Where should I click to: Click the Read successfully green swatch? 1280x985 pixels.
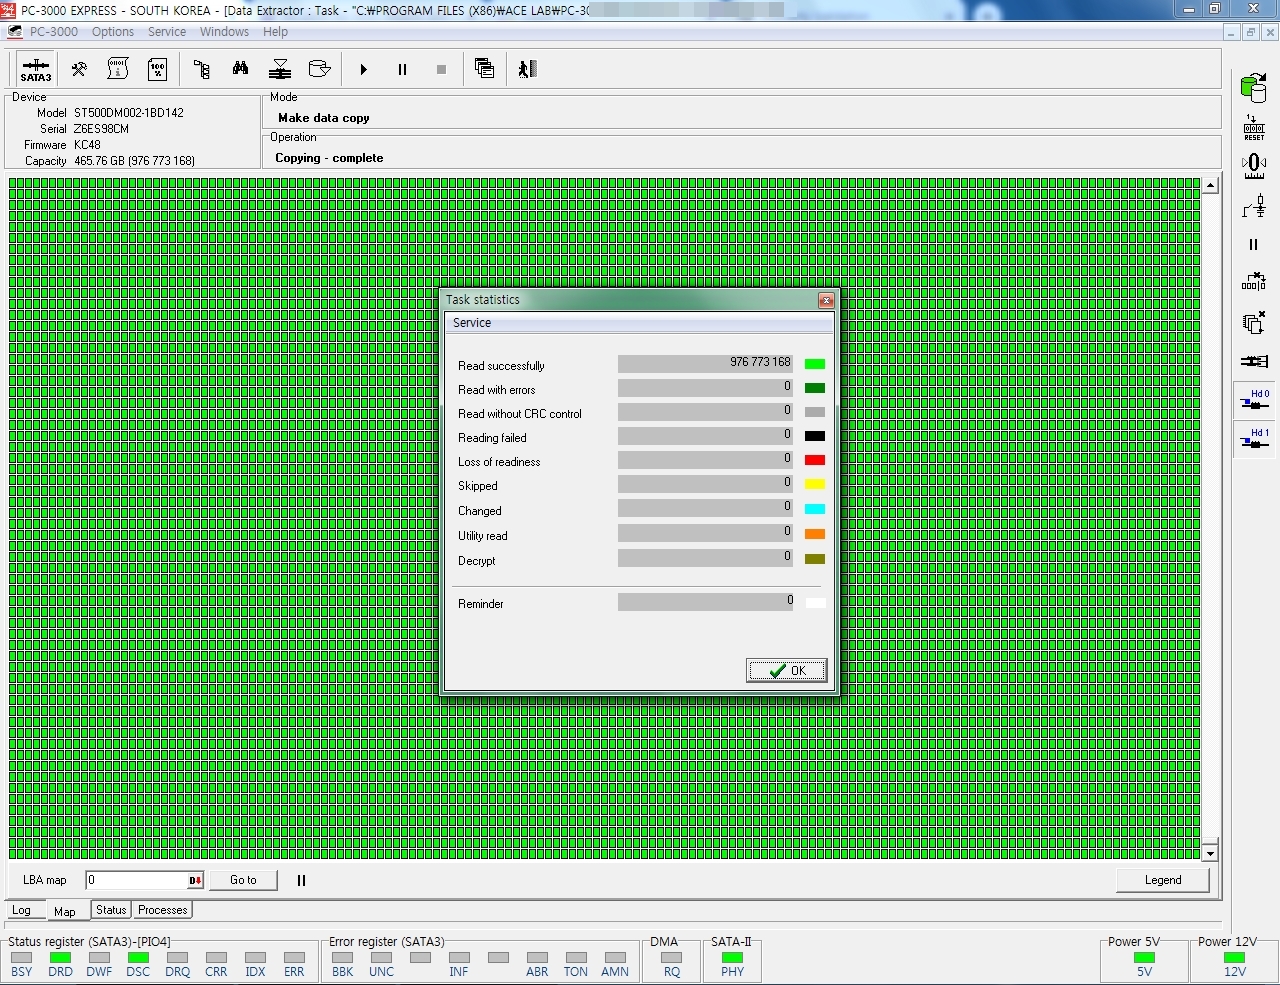815,365
